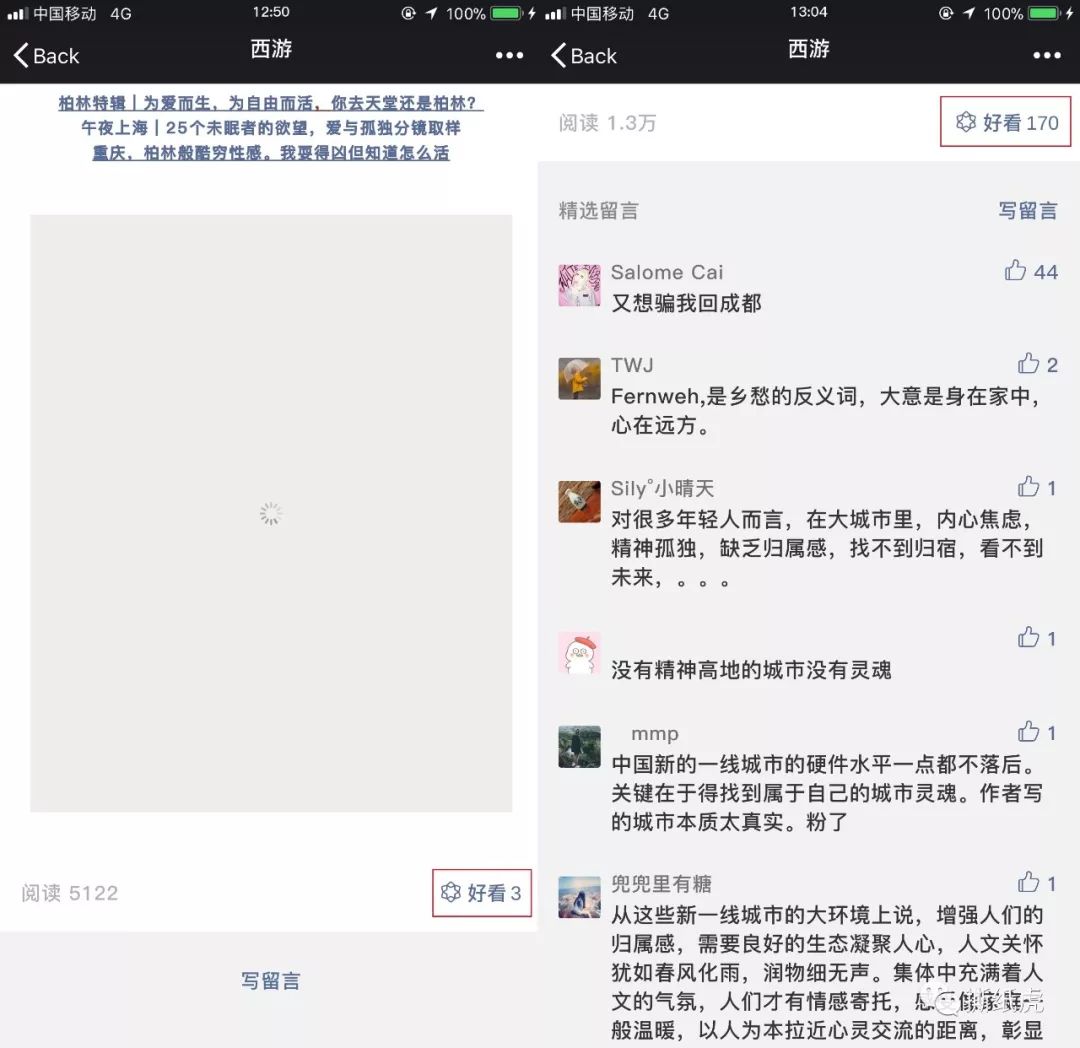
Task: Open the 柏林特辑 article link
Action: coord(270,103)
